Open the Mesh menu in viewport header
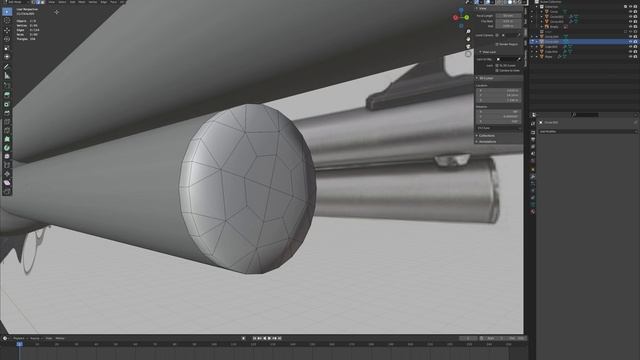 tap(82, 2)
